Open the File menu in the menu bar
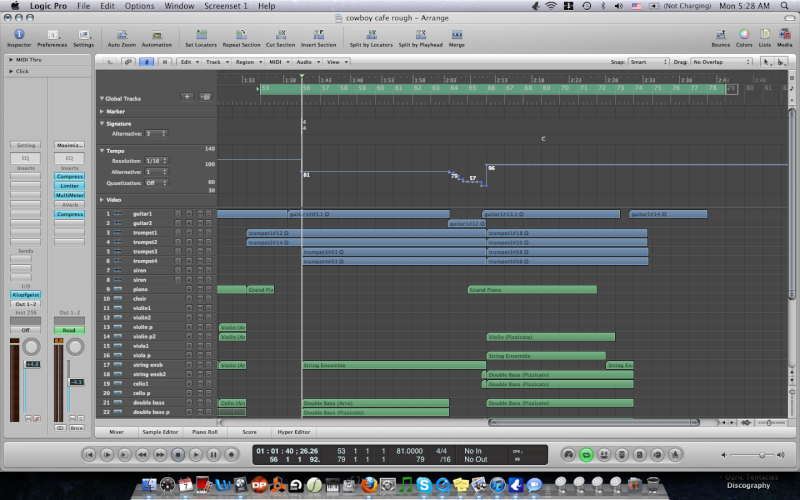This screenshot has width=800, height=500. click(x=84, y=6)
